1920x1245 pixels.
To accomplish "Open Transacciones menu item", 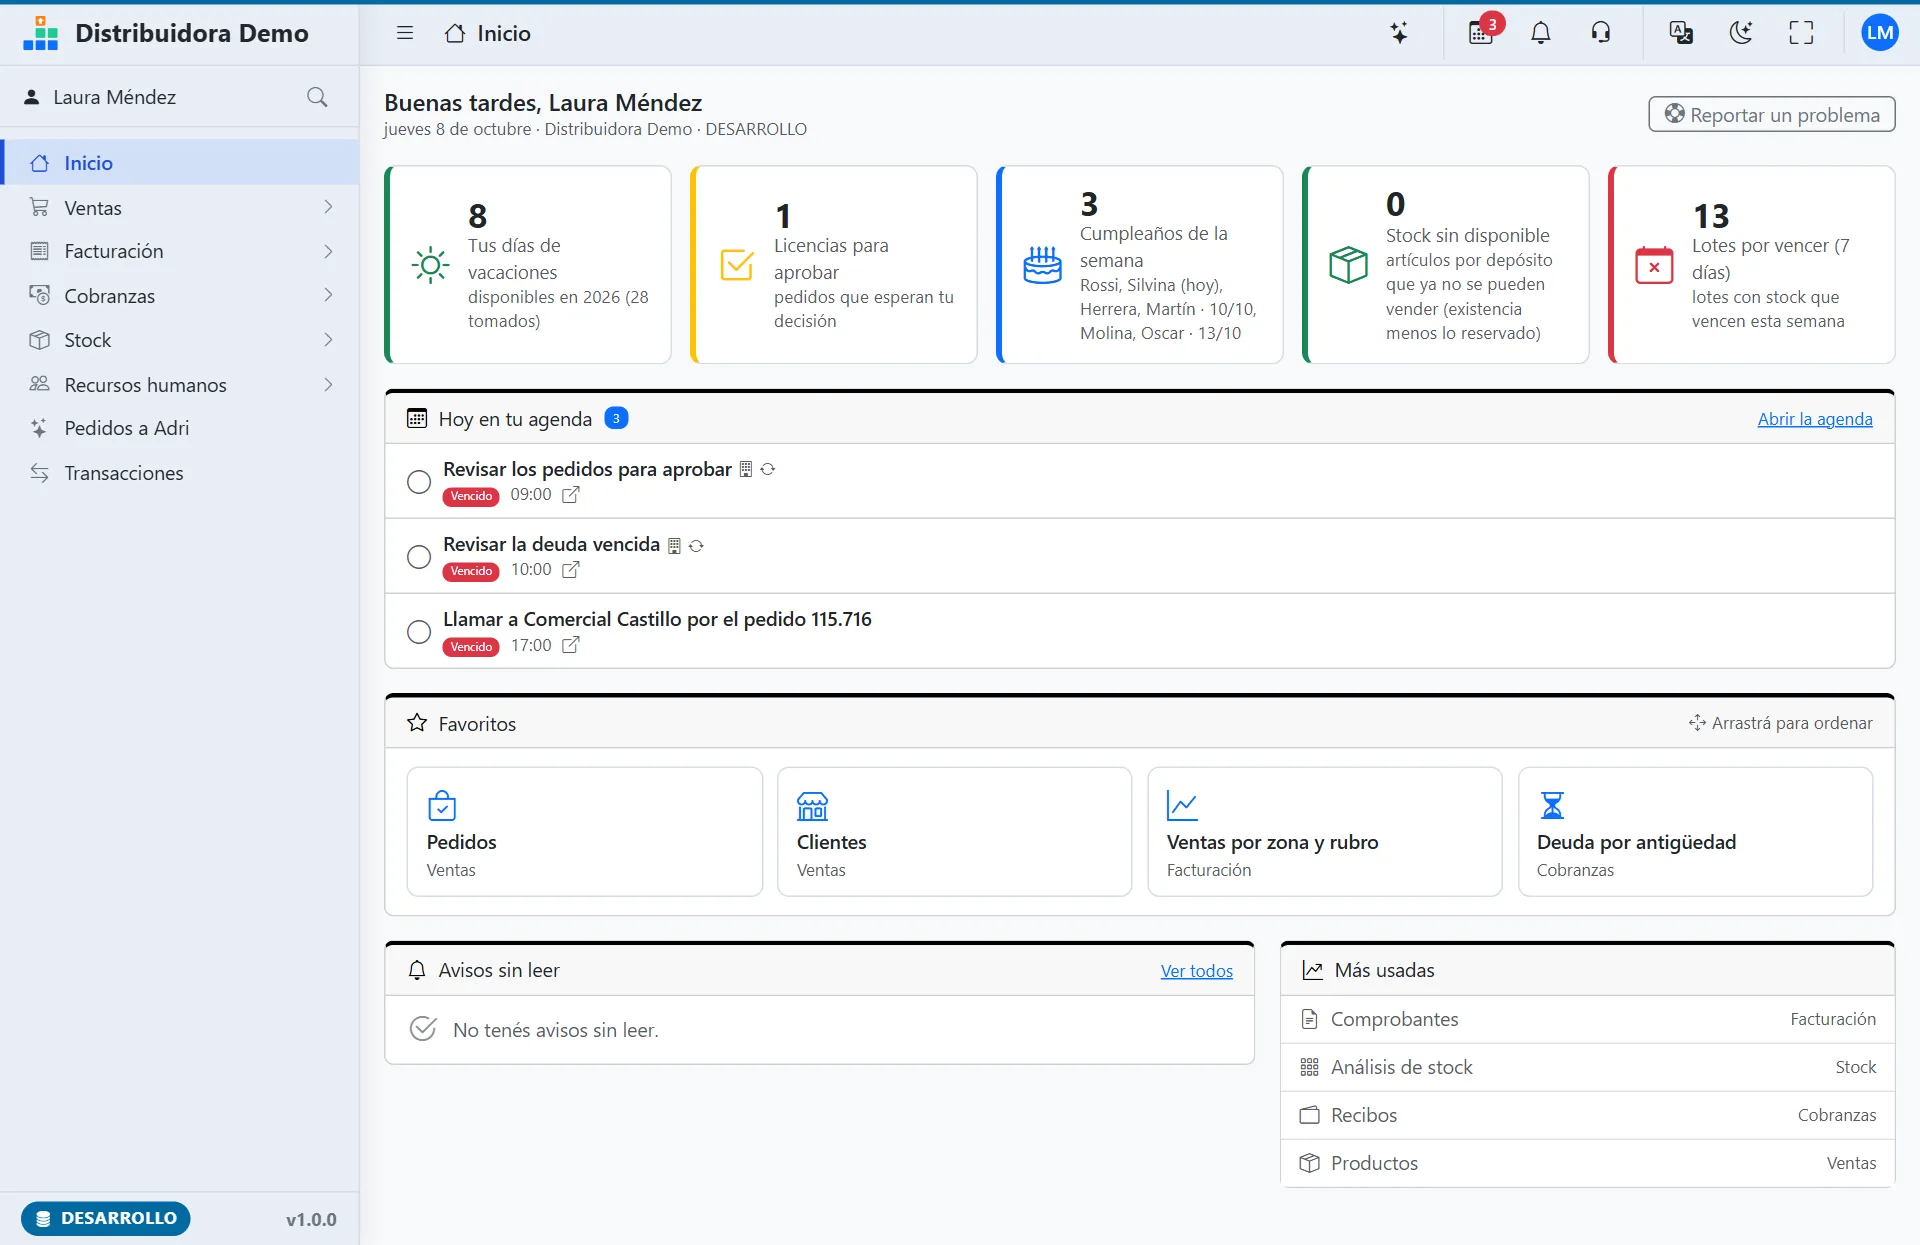I will tap(181, 473).
